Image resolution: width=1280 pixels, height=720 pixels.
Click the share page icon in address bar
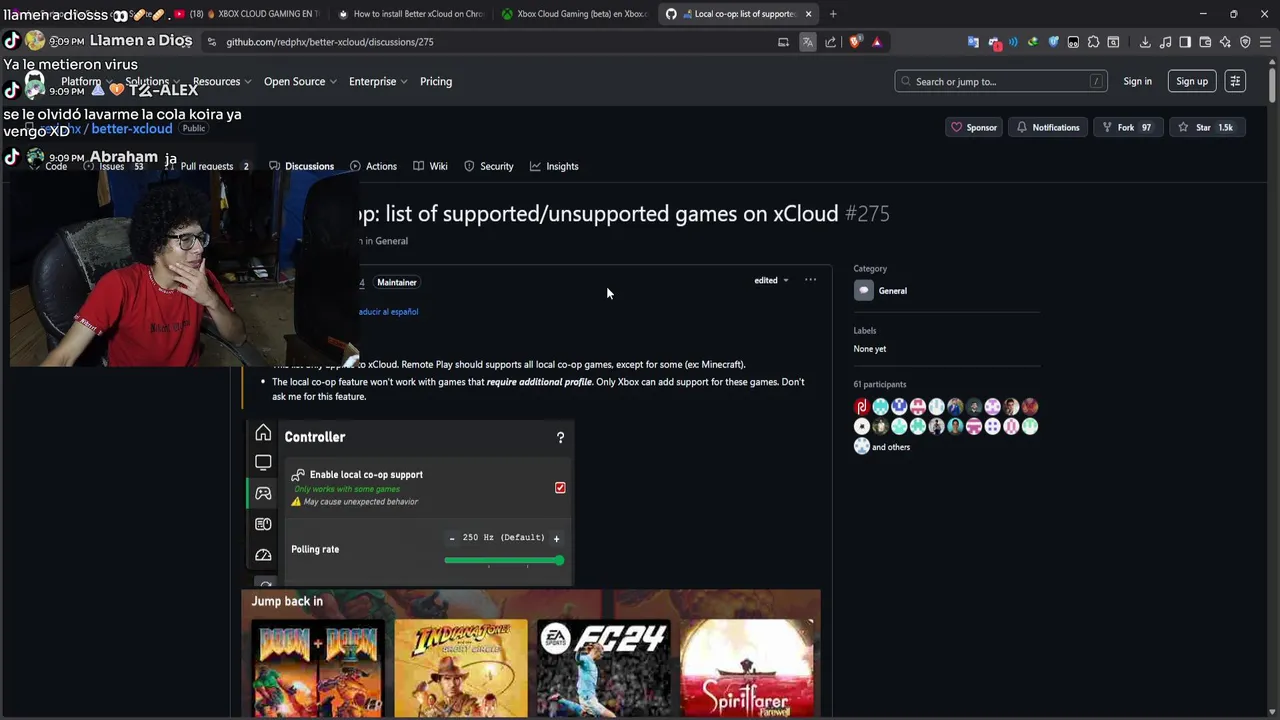tap(830, 42)
